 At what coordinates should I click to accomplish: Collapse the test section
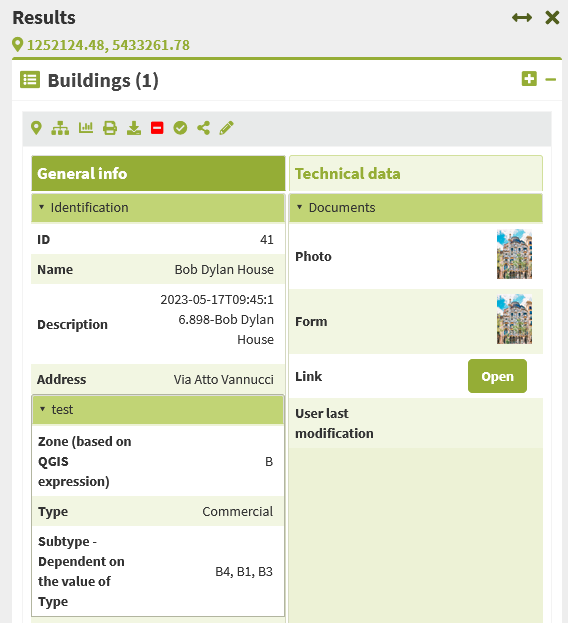pos(158,410)
